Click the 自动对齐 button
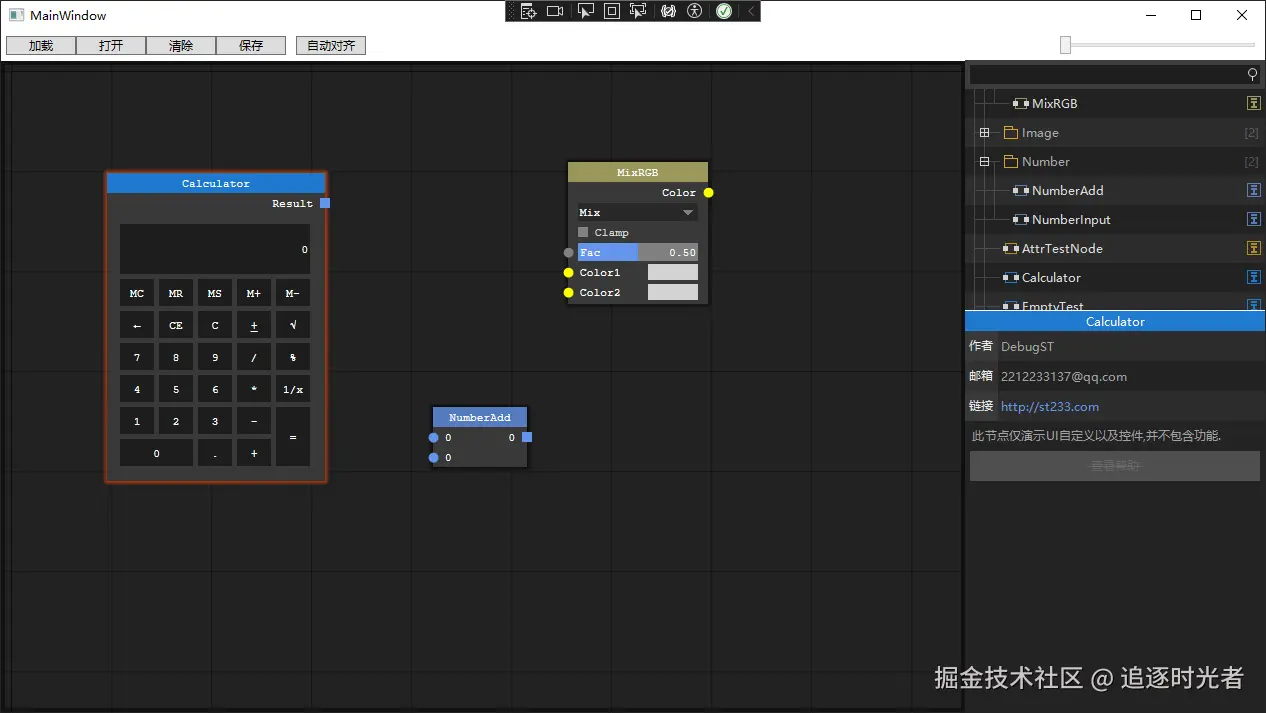 (x=331, y=46)
